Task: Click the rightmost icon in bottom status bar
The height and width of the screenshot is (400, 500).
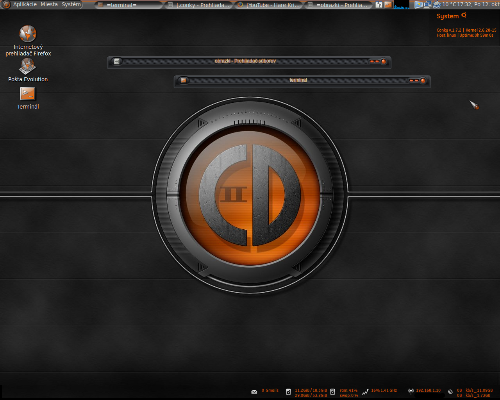Action: point(450,392)
